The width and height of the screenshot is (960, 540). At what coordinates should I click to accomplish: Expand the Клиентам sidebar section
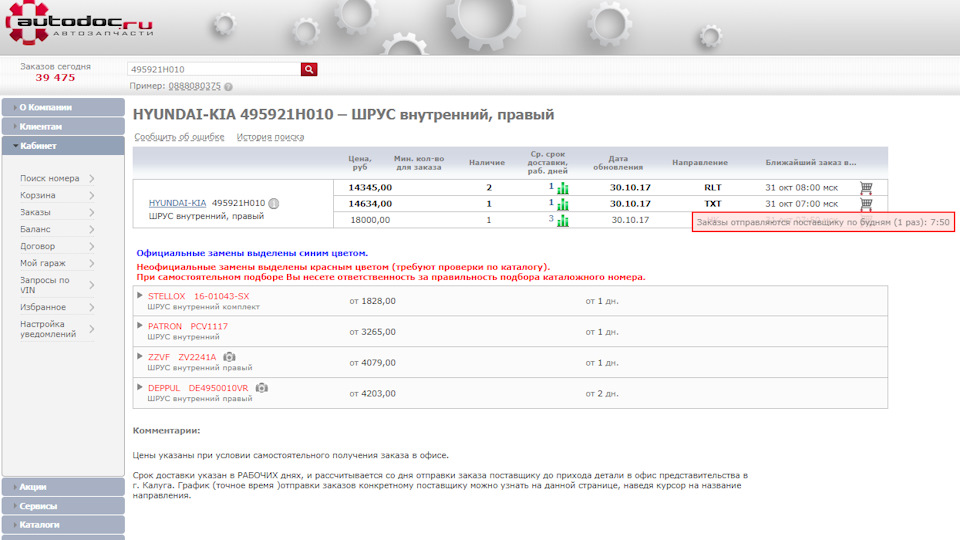click(x=63, y=126)
